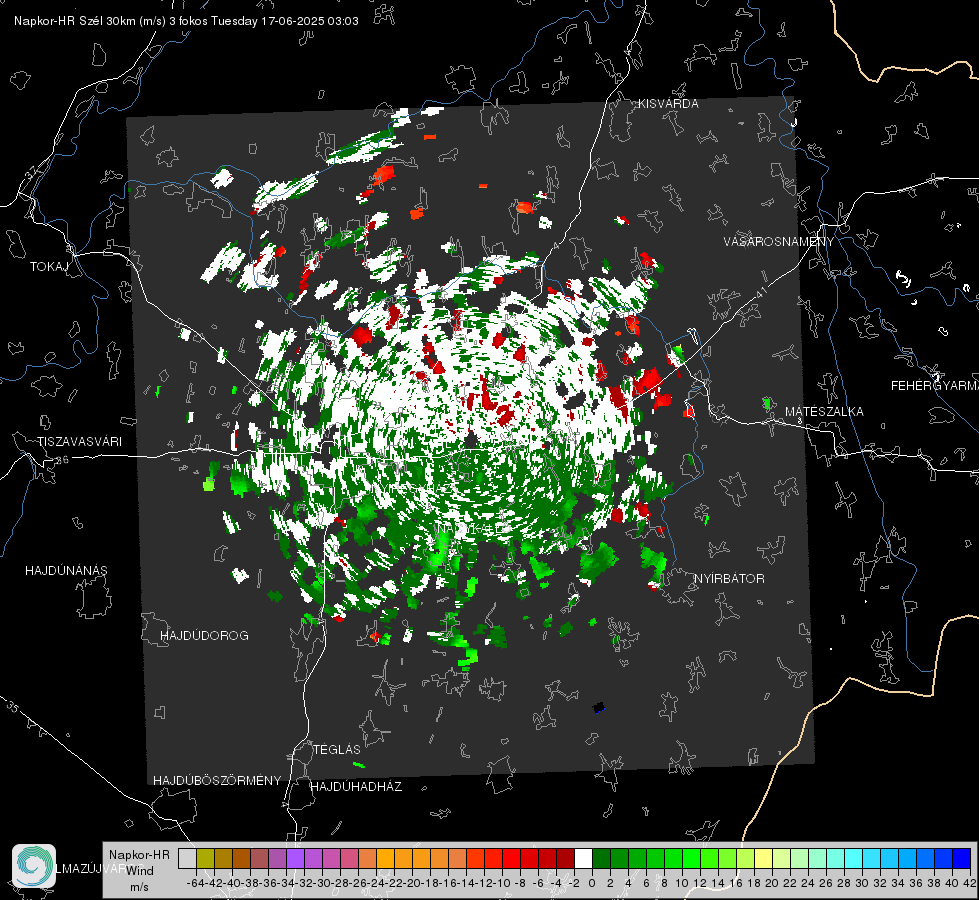This screenshot has width=979, height=900.
Task: Select the HAJDÚDOROG city label
Action: pos(204,635)
